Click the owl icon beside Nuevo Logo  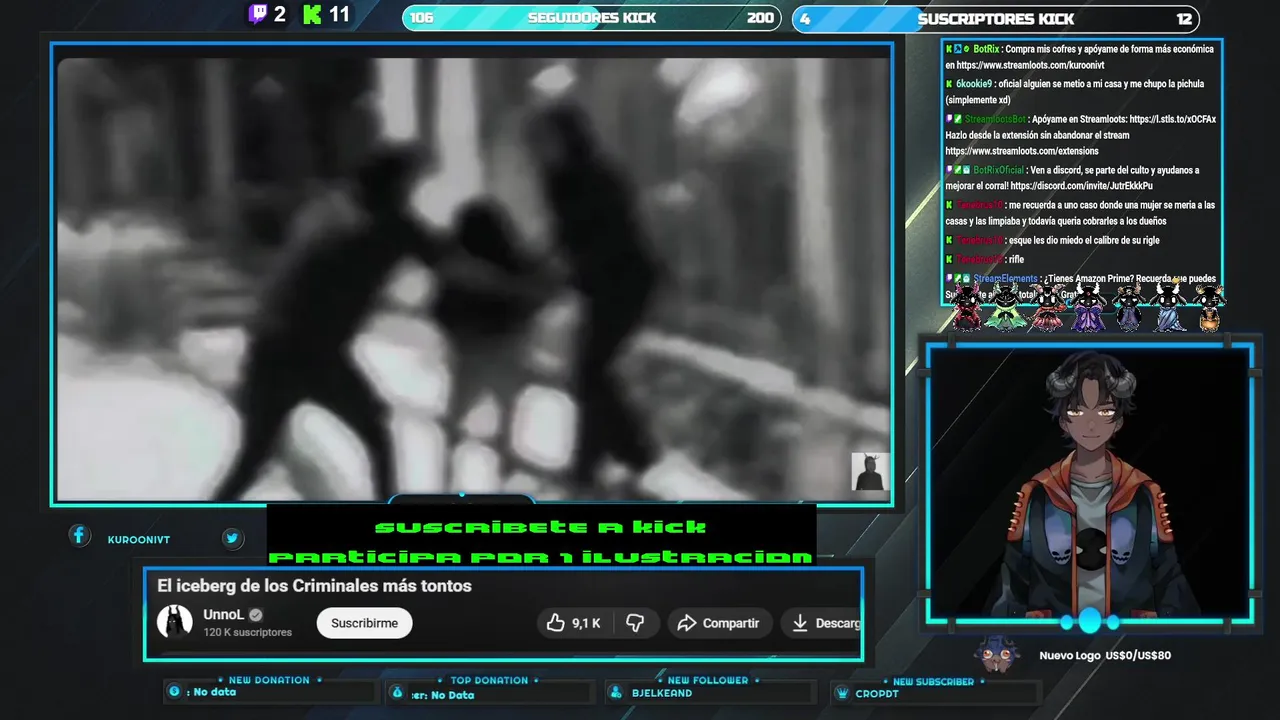(997, 654)
